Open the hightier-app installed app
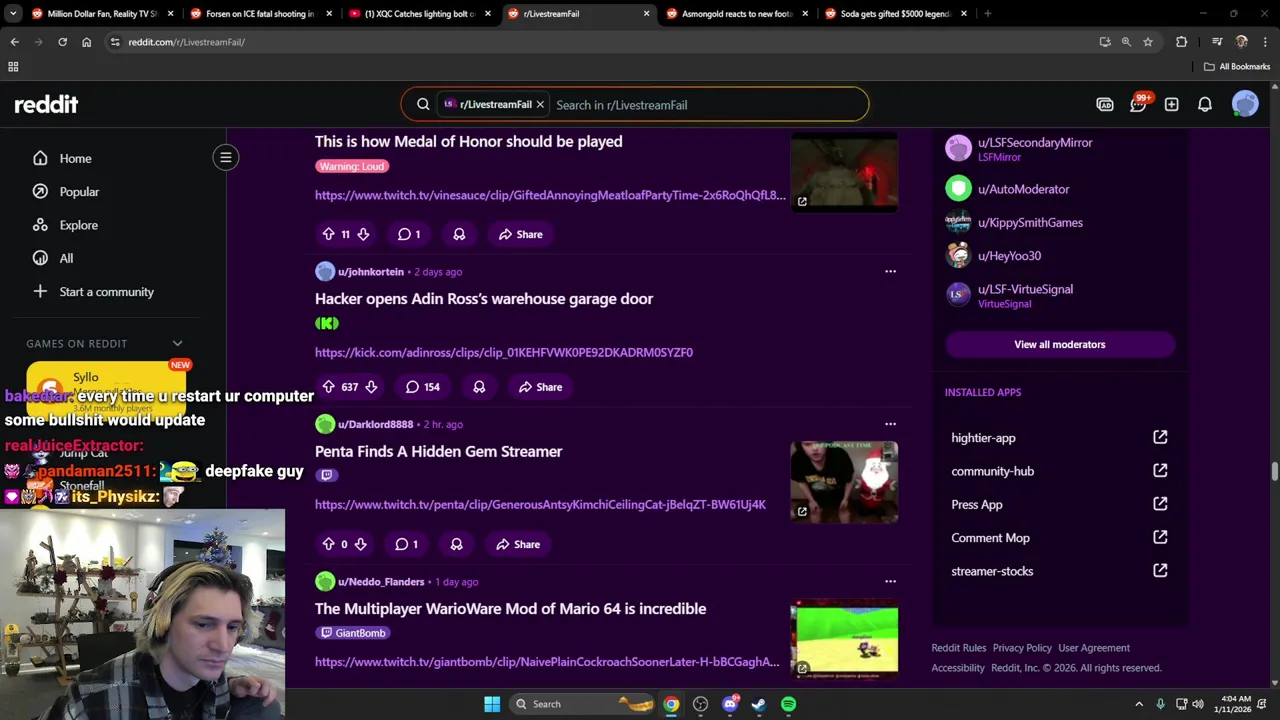This screenshot has height=720, width=1280. point(1059,437)
